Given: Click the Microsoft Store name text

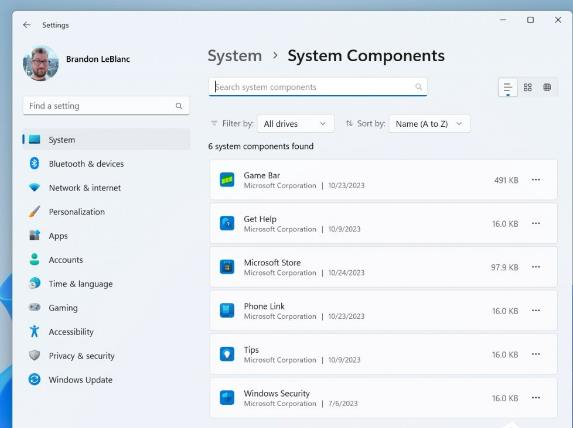Looking at the screenshot, I should (x=272, y=262).
